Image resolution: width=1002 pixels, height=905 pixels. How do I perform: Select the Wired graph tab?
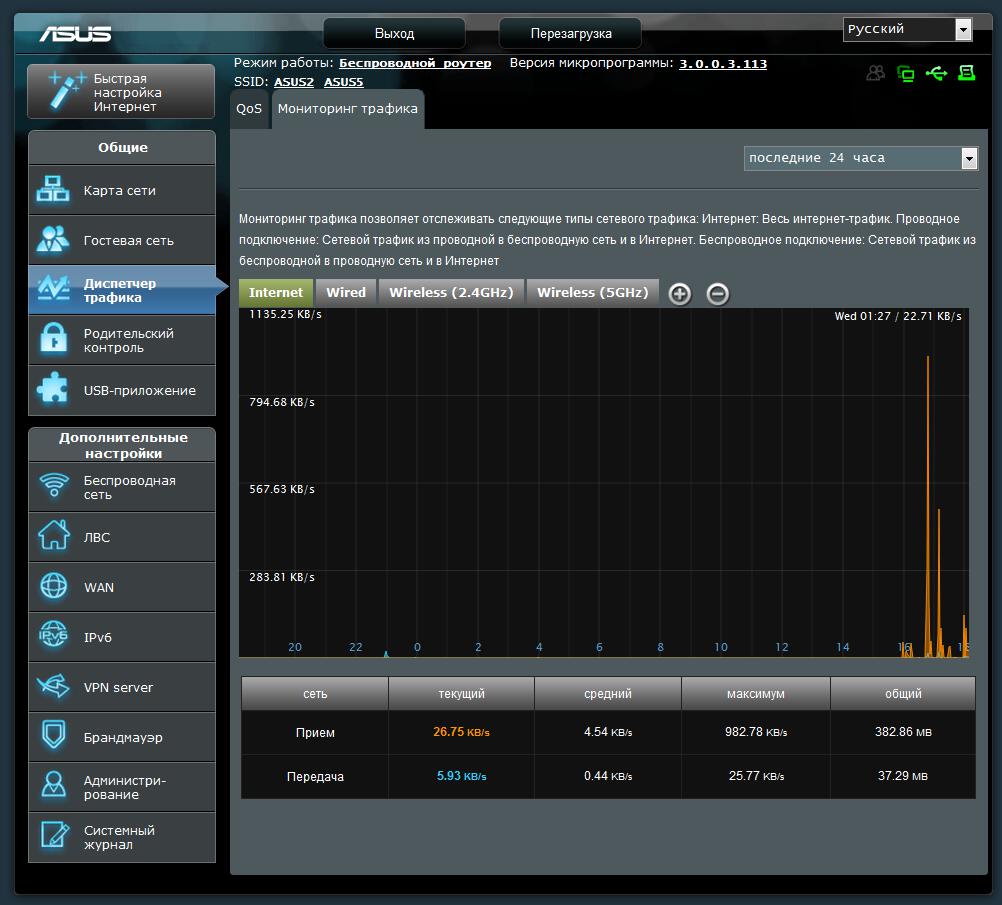click(346, 292)
